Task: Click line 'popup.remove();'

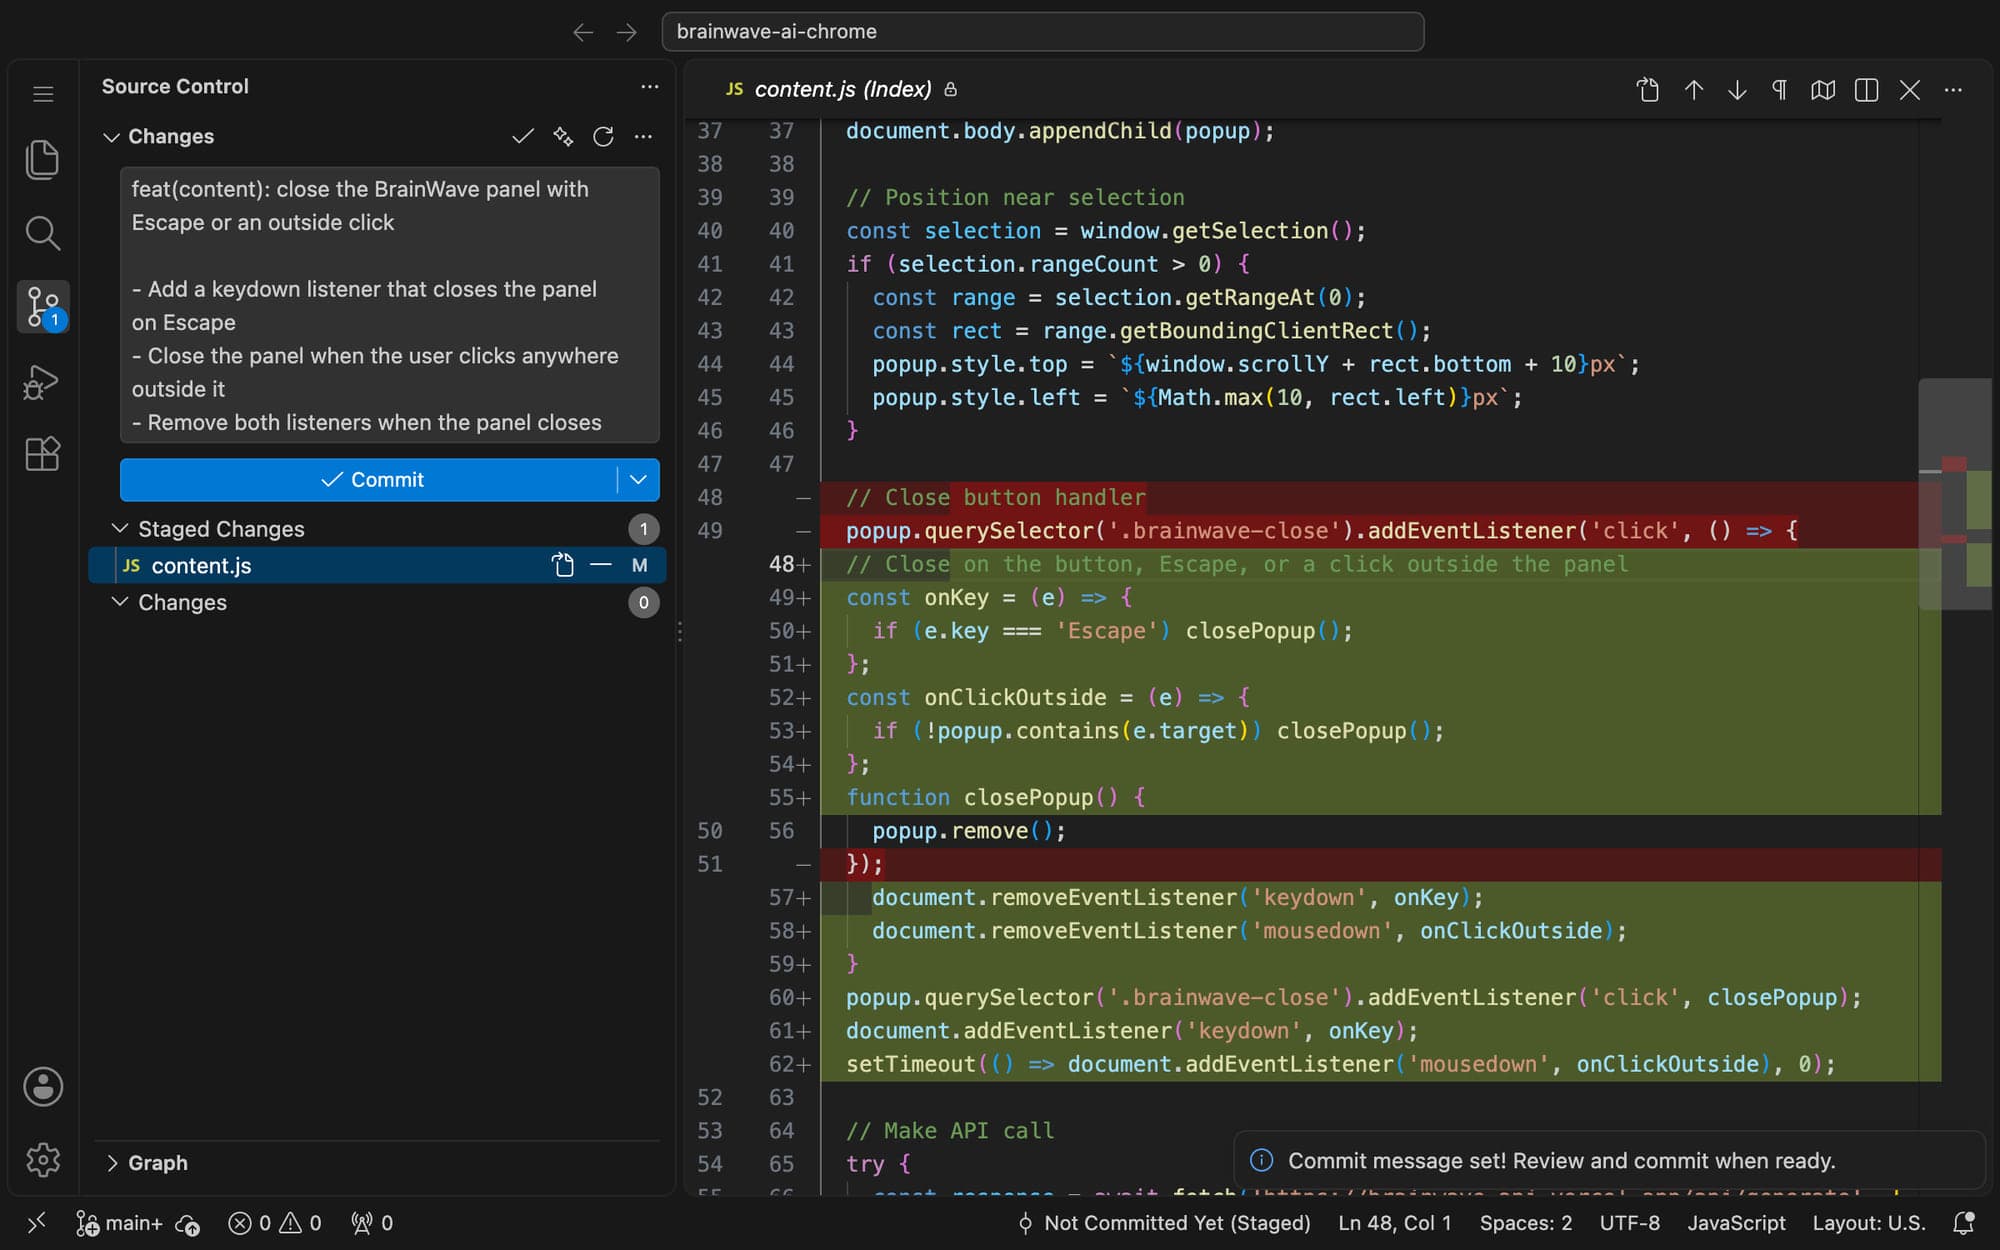Action: pos(968,830)
